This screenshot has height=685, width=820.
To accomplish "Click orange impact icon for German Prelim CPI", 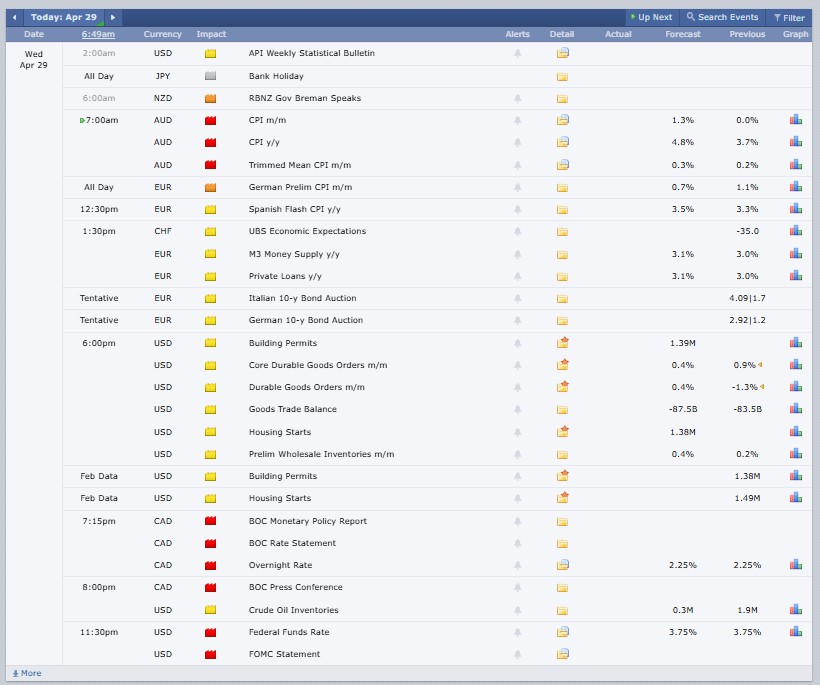I will (210, 187).
